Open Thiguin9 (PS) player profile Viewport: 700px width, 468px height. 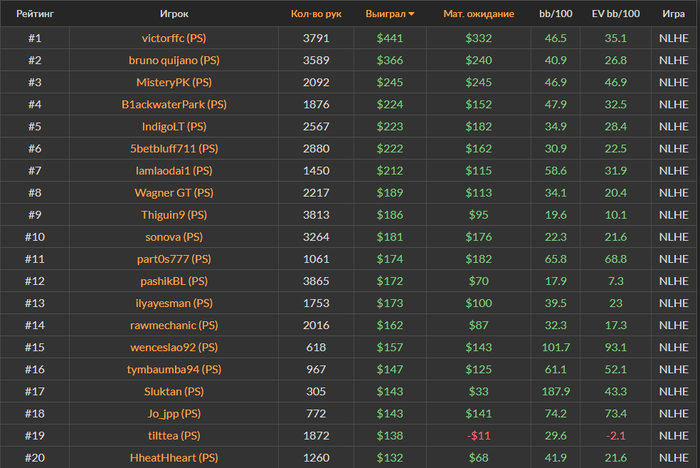pyautogui.click(x=174, y=214)
